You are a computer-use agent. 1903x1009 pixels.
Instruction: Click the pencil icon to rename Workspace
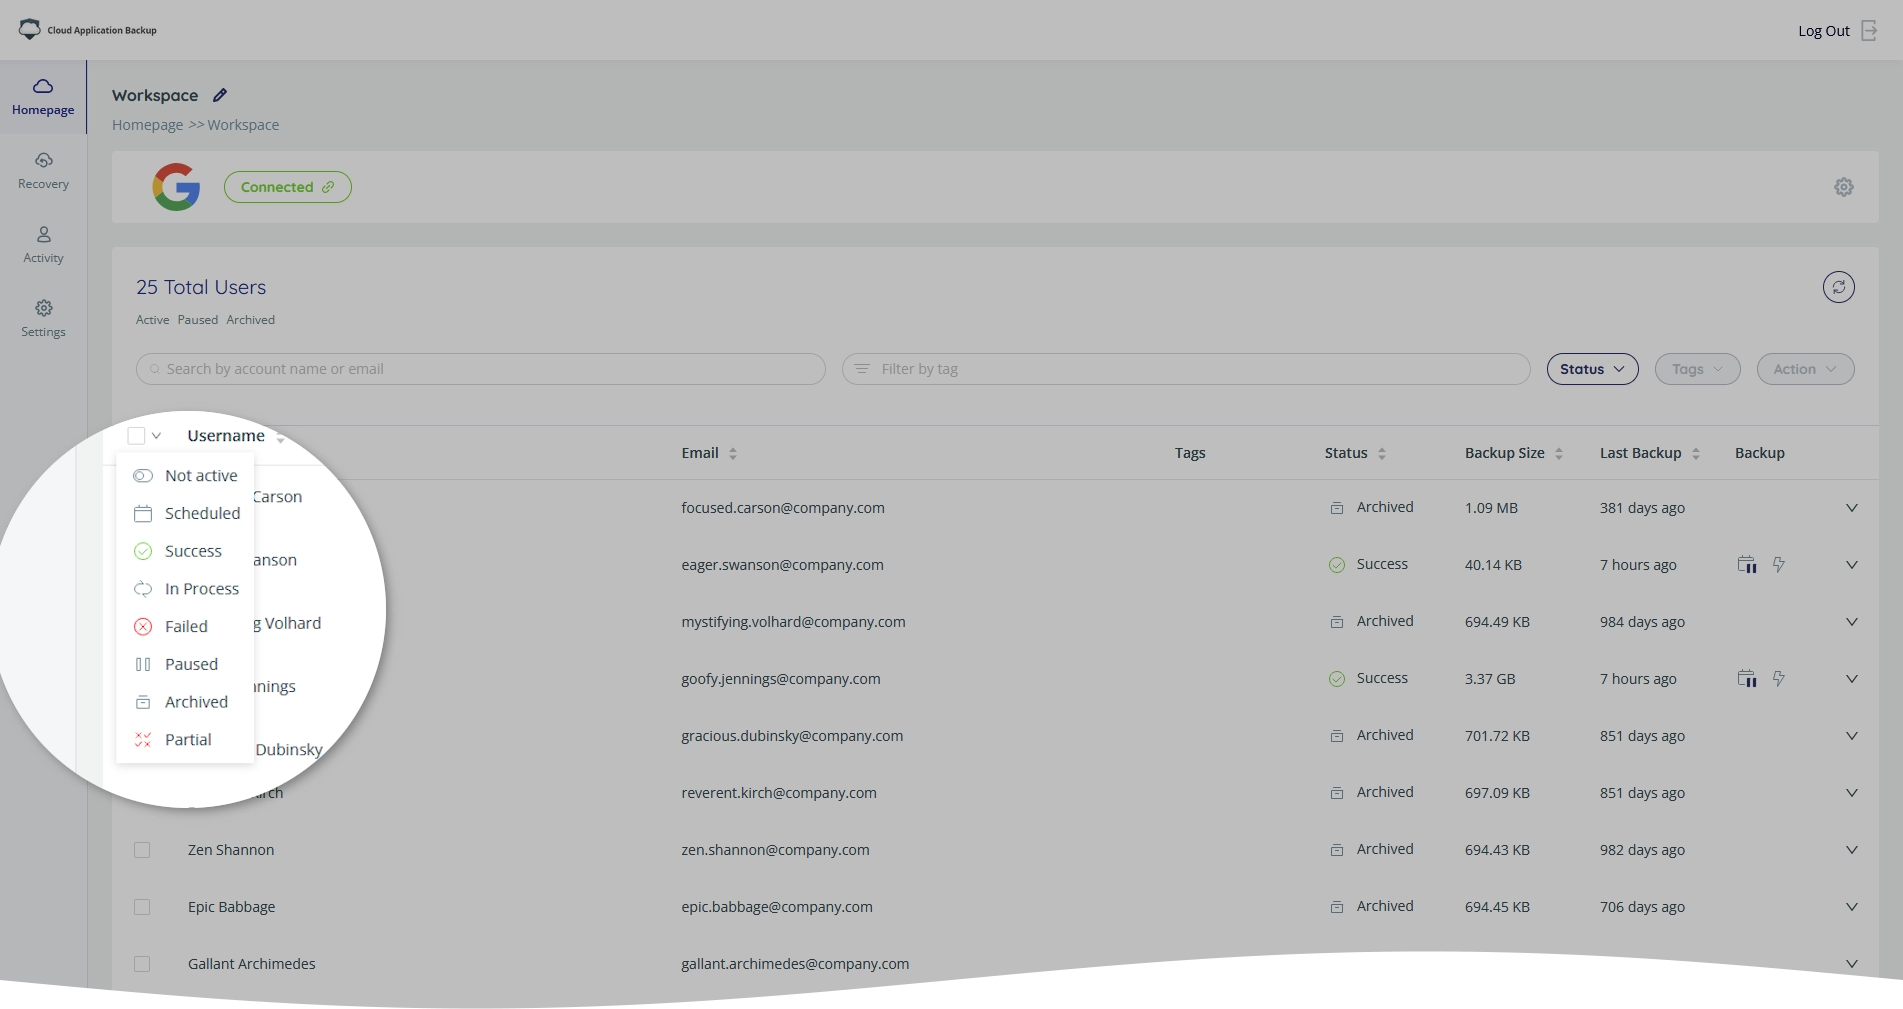220,95
